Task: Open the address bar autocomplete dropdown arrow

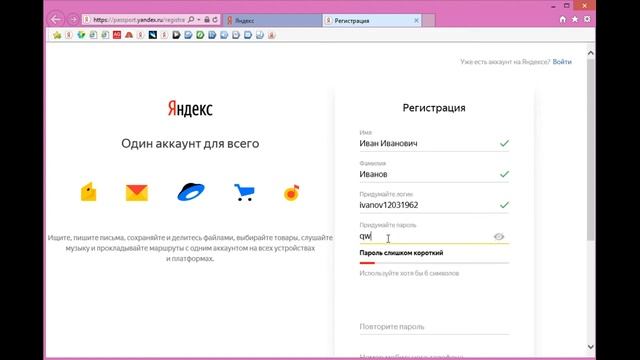Action: [199, 20]
